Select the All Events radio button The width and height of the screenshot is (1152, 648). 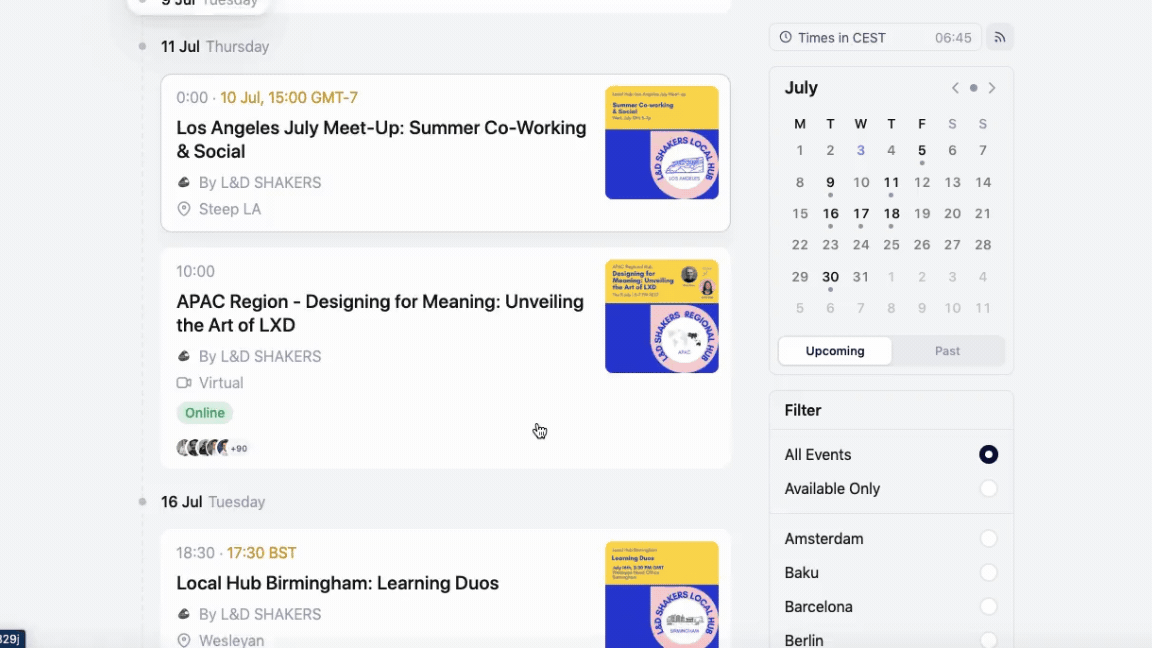988,455
